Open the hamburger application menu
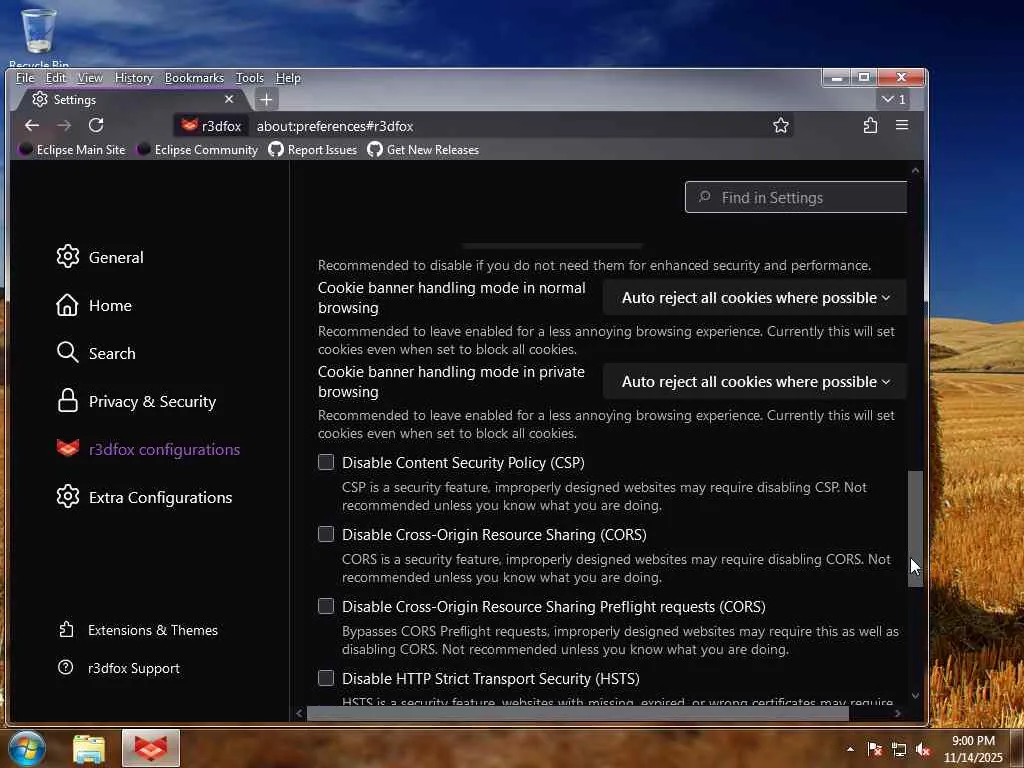This screenshot has height=768, width=1024. [x=902, y=125]
